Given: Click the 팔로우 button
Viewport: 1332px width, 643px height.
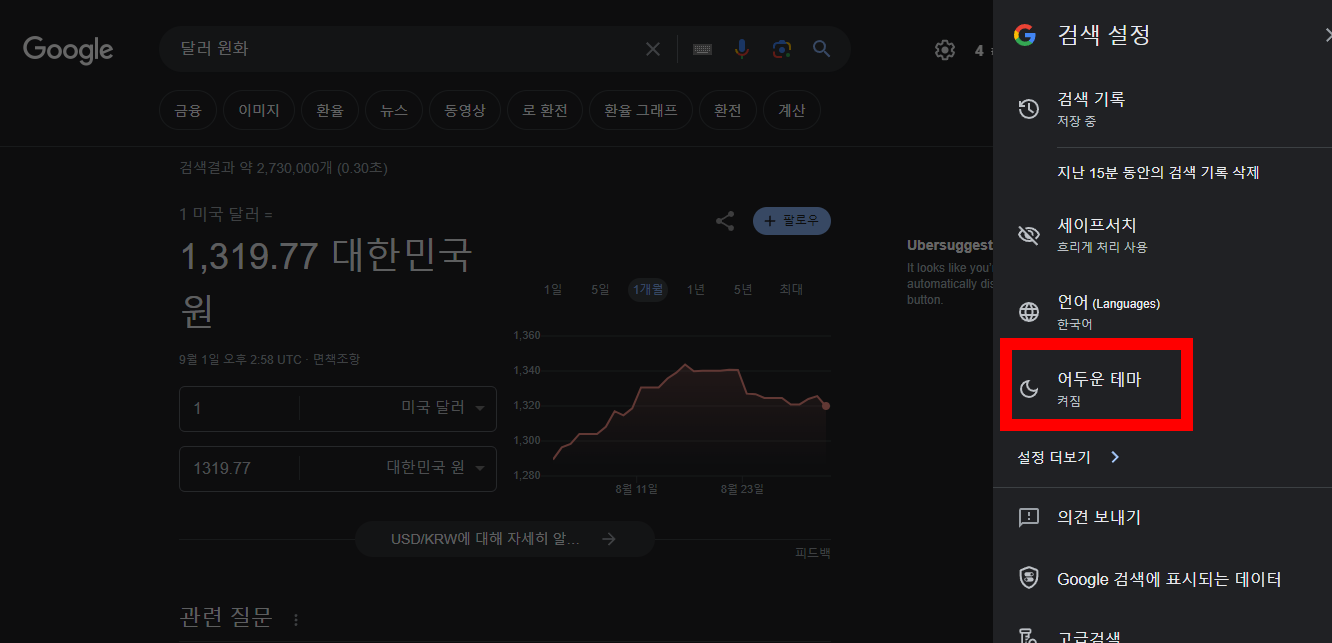Looking at the screenshot, I should click(792, 221).
